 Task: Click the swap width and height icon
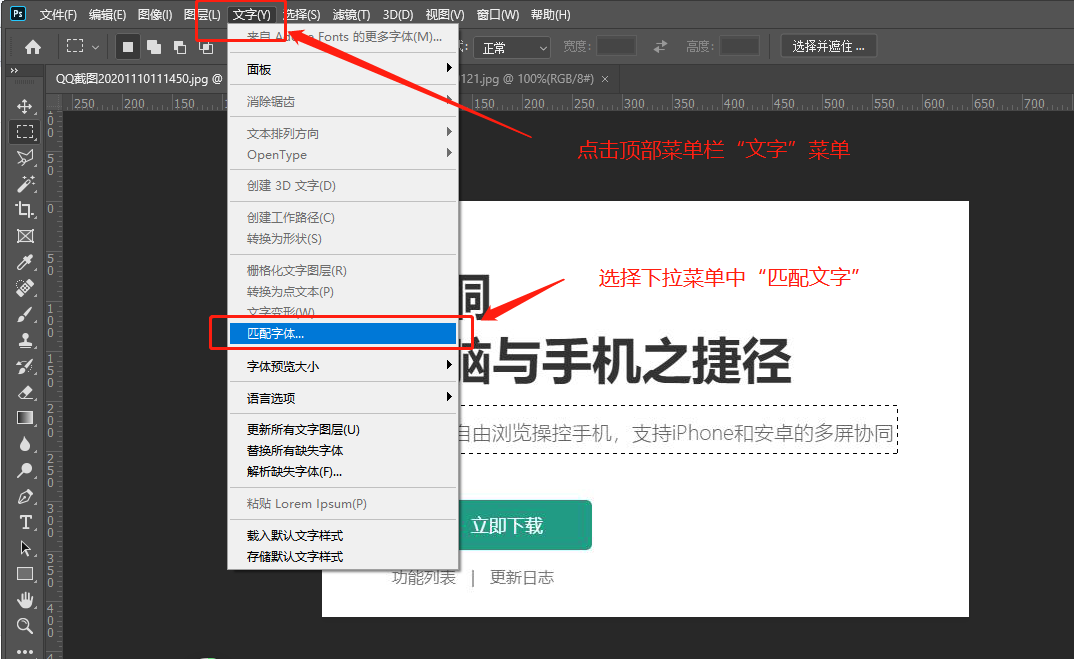[x=660, y=47]
